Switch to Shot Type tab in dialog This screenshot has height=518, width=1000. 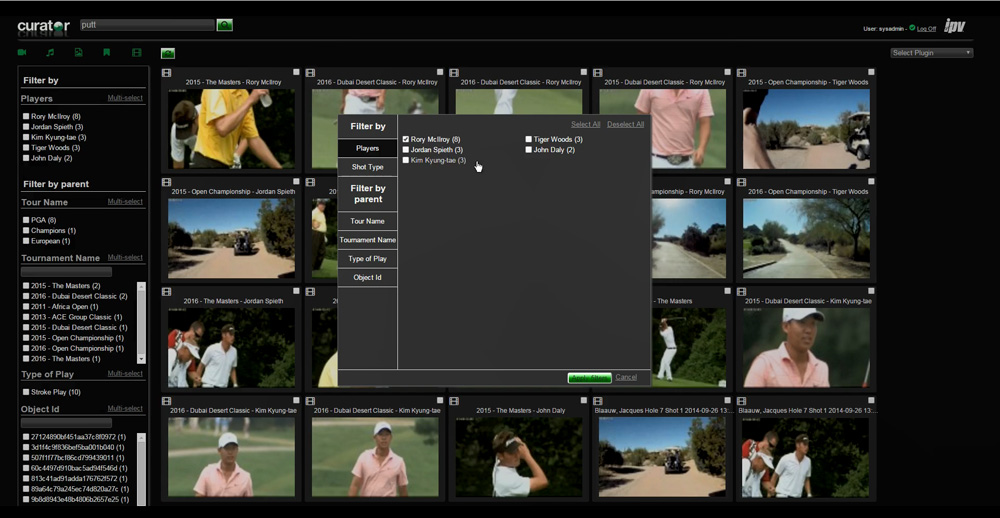pyautogui.click(x=367, y=167)
